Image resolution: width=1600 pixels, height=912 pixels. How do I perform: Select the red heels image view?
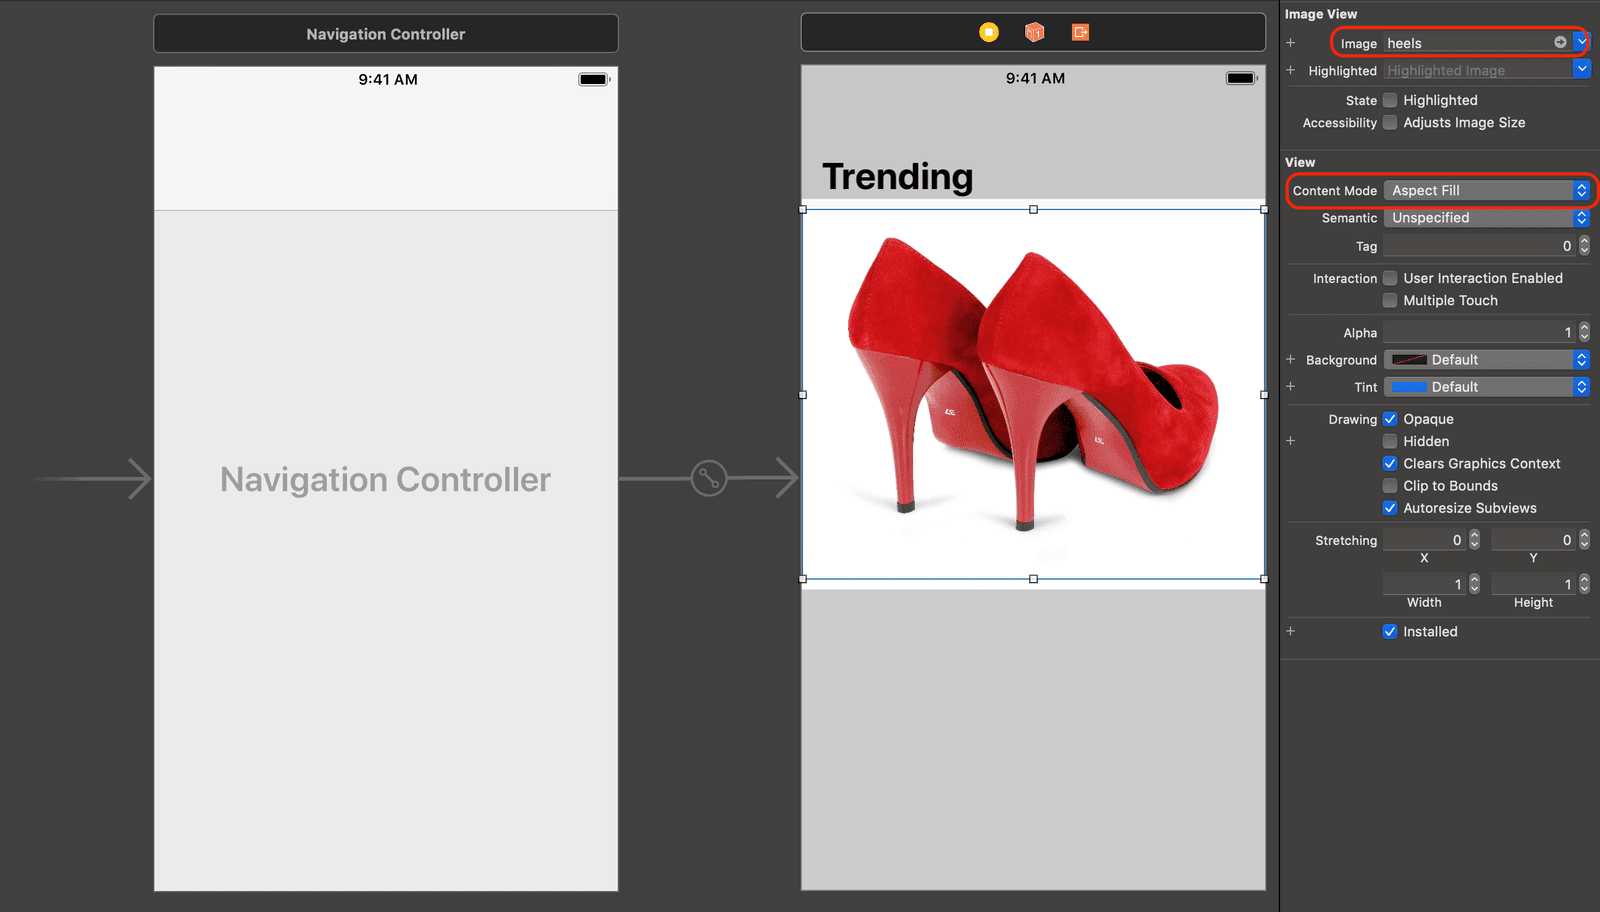(x=1033, y=394)
